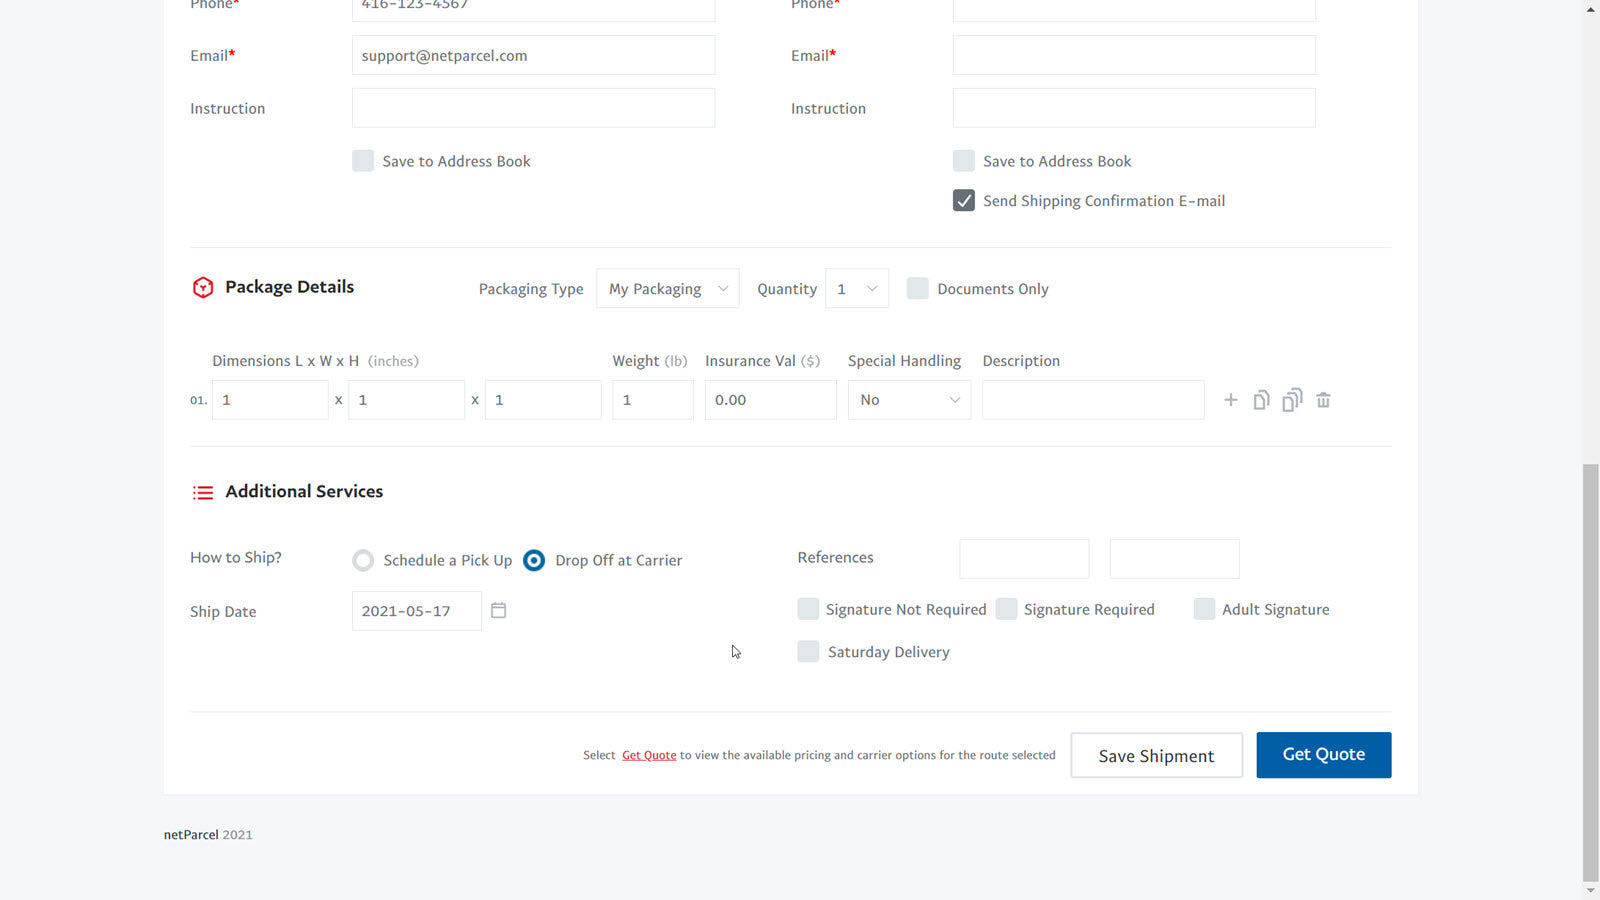Click the Get Quote button

1323,755
